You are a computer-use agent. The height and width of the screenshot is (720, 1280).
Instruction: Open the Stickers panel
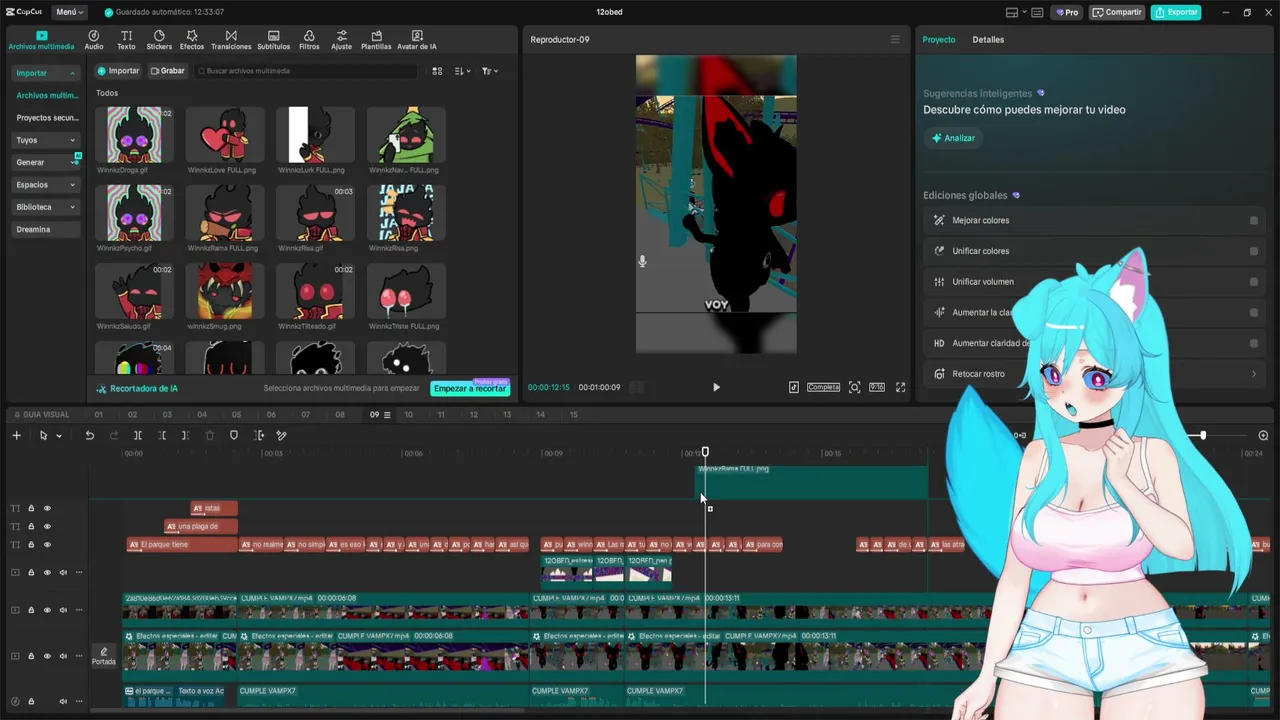pyautogui.click(x=159, y=40)
